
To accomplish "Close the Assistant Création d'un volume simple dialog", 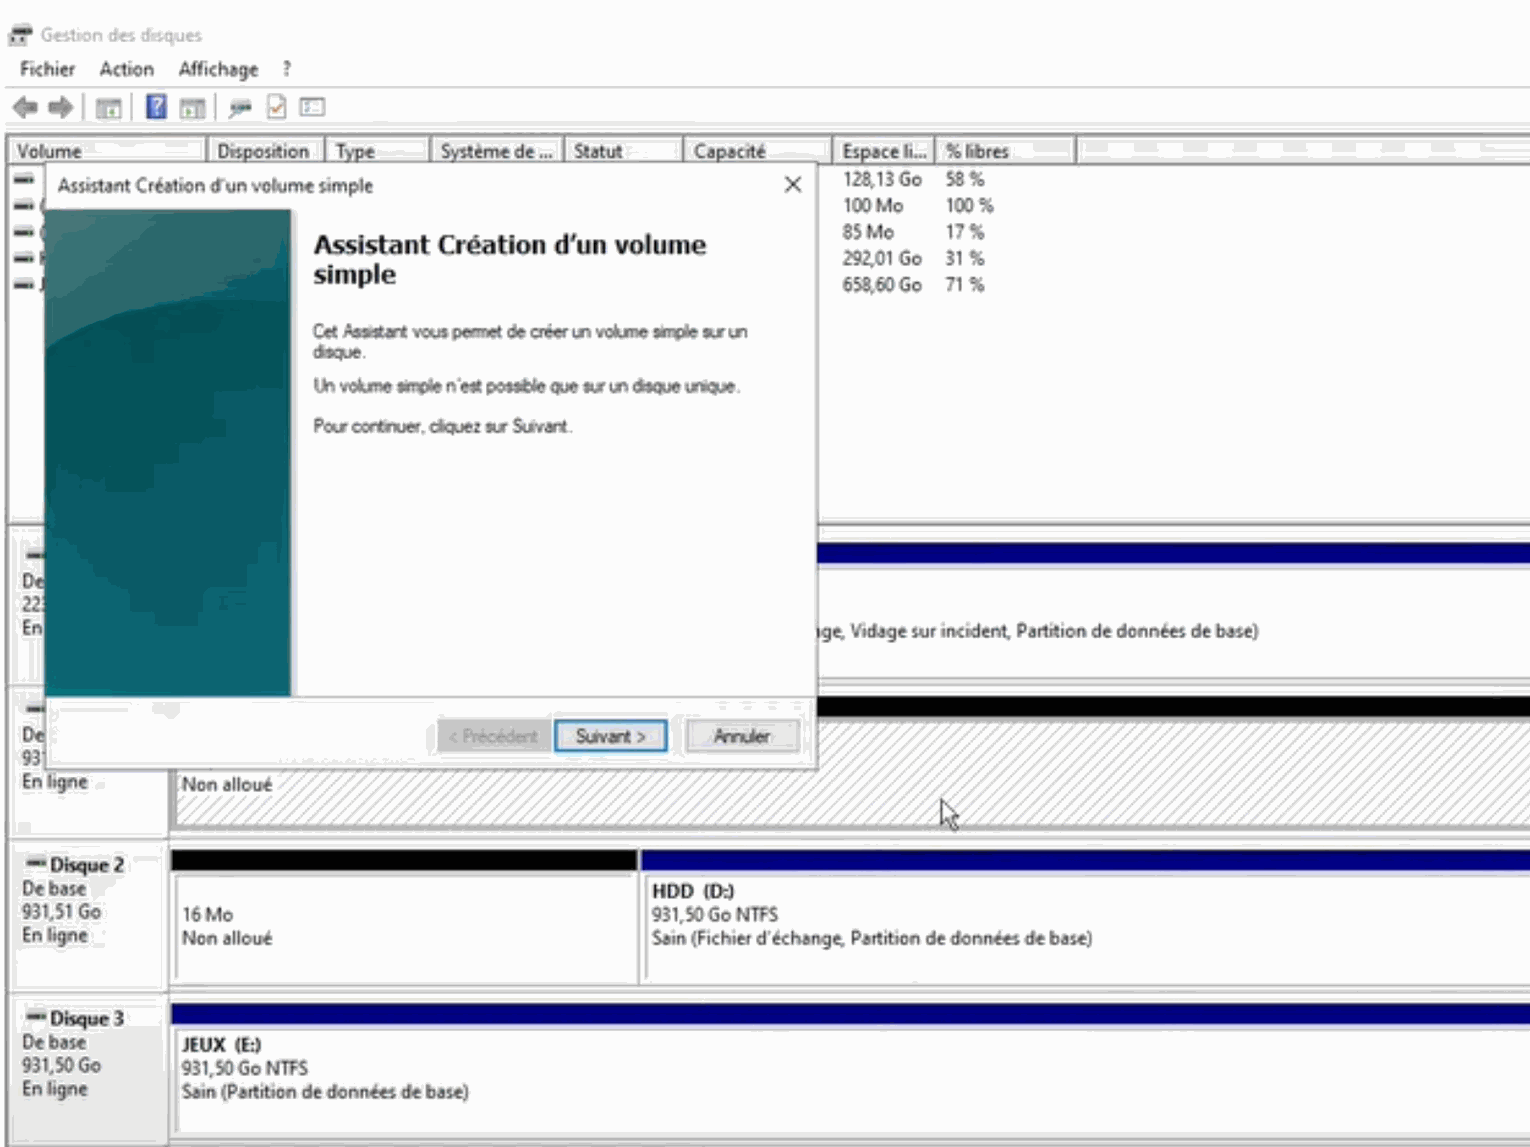I will [x=793, y=185].
